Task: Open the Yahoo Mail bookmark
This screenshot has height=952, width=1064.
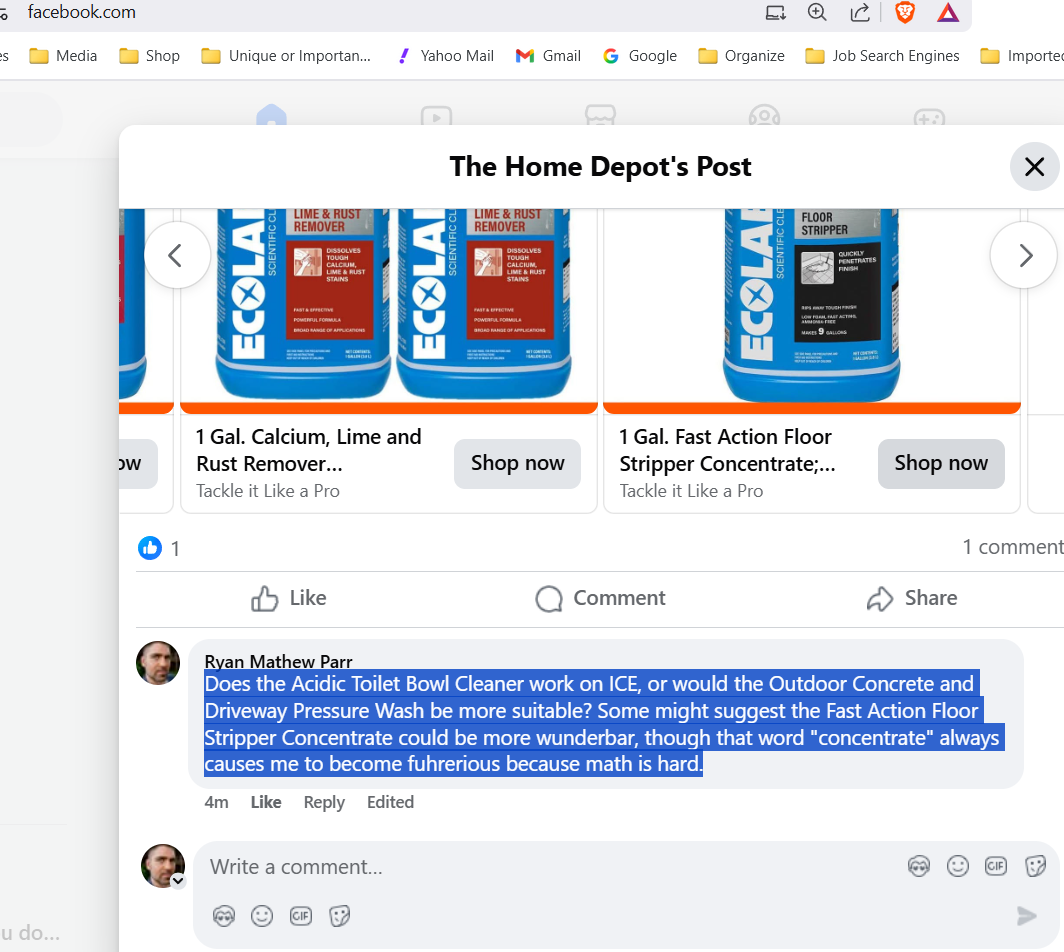Action: 445,56
